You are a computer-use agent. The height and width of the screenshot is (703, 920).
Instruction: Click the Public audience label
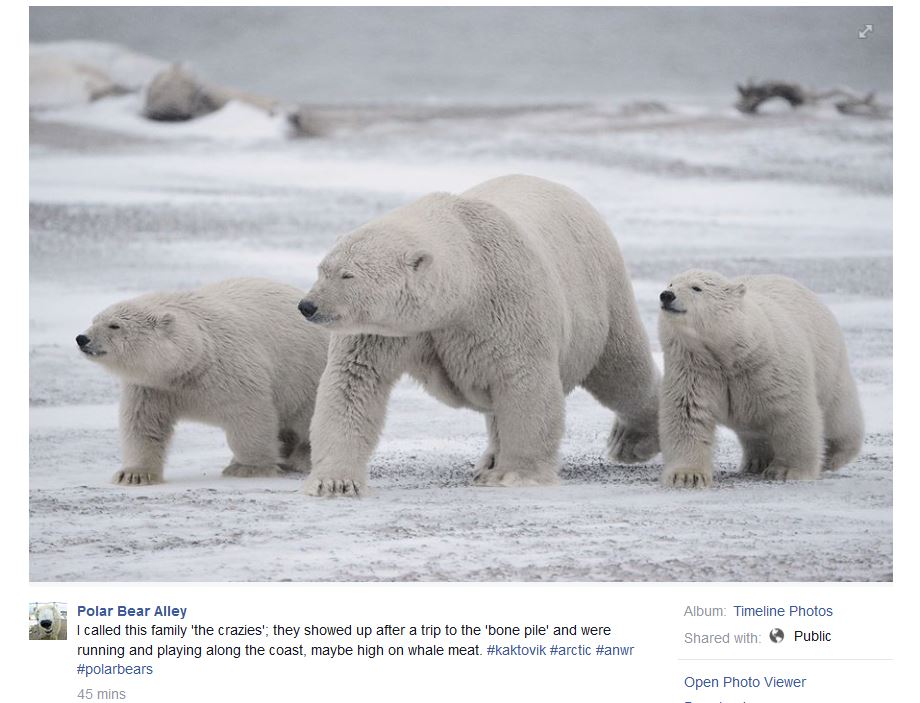pos(812,636)
